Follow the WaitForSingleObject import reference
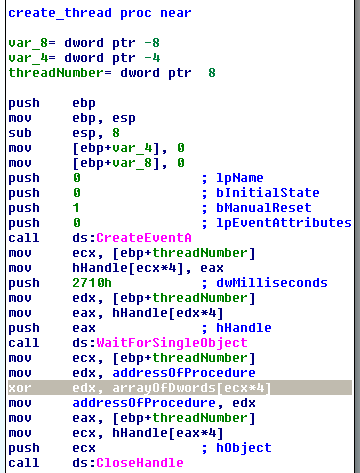The width and height of the screenshot is (360, 473). 172,343
